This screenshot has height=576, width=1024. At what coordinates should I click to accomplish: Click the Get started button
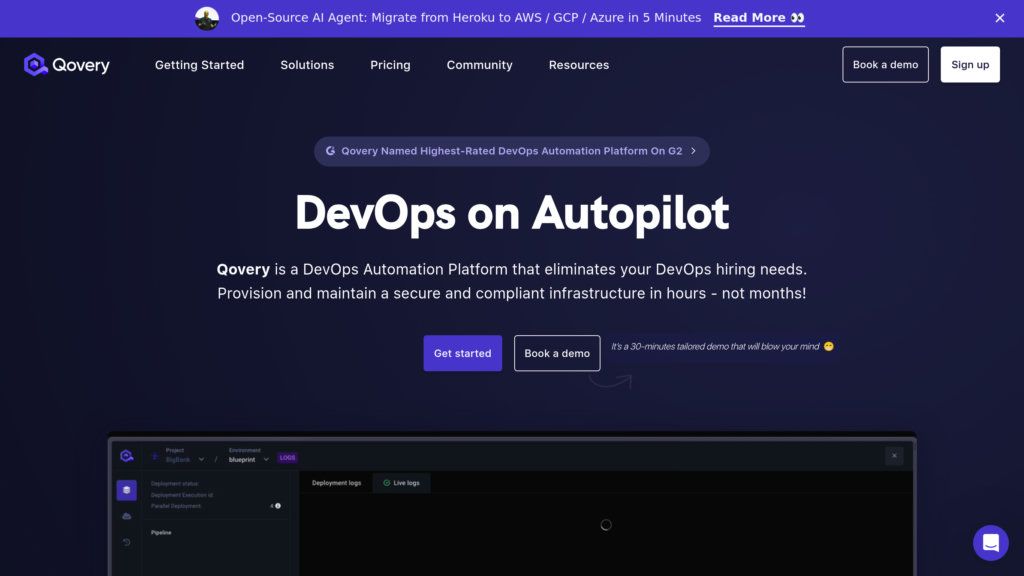tap(462, 353)
